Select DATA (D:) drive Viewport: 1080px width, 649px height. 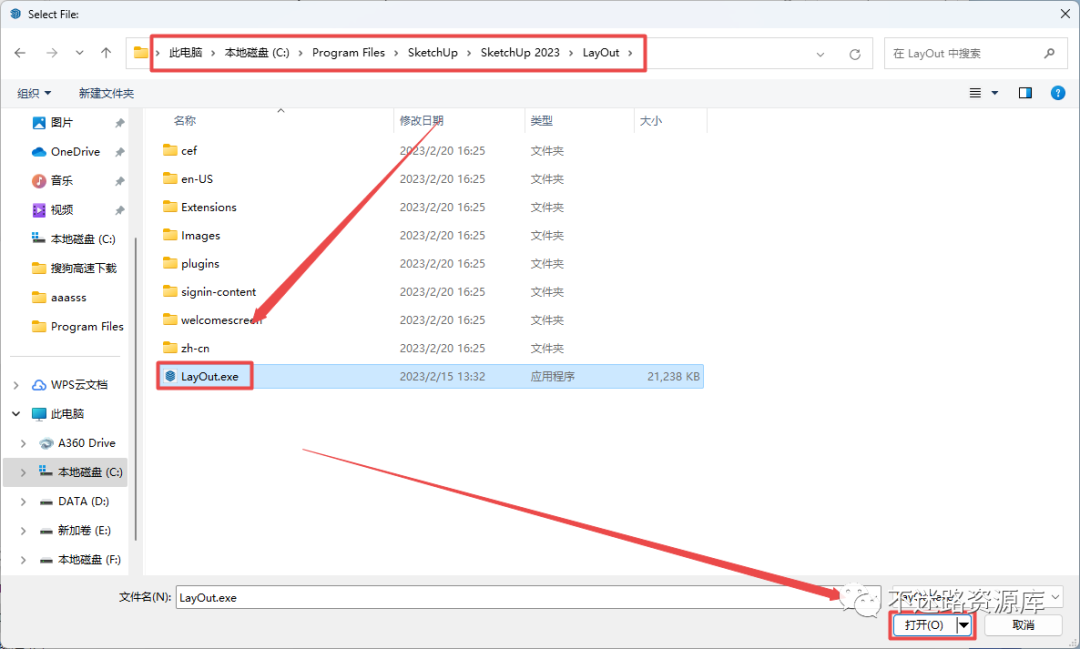(x=83, y=502)
